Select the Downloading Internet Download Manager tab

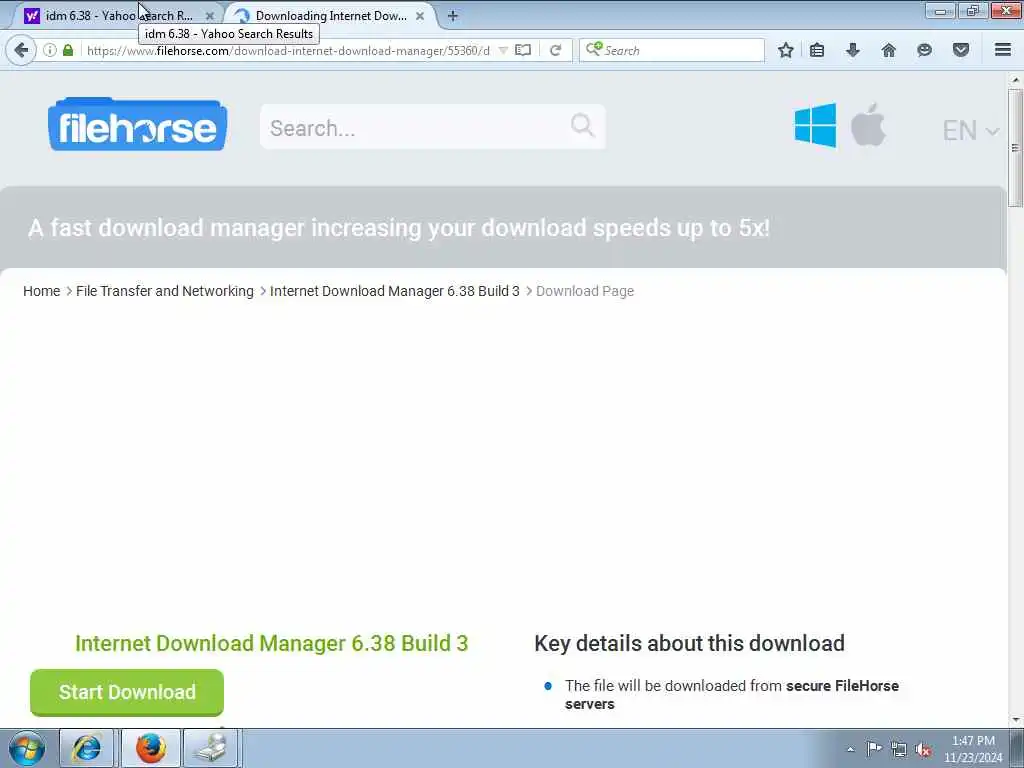coord(331,16)
